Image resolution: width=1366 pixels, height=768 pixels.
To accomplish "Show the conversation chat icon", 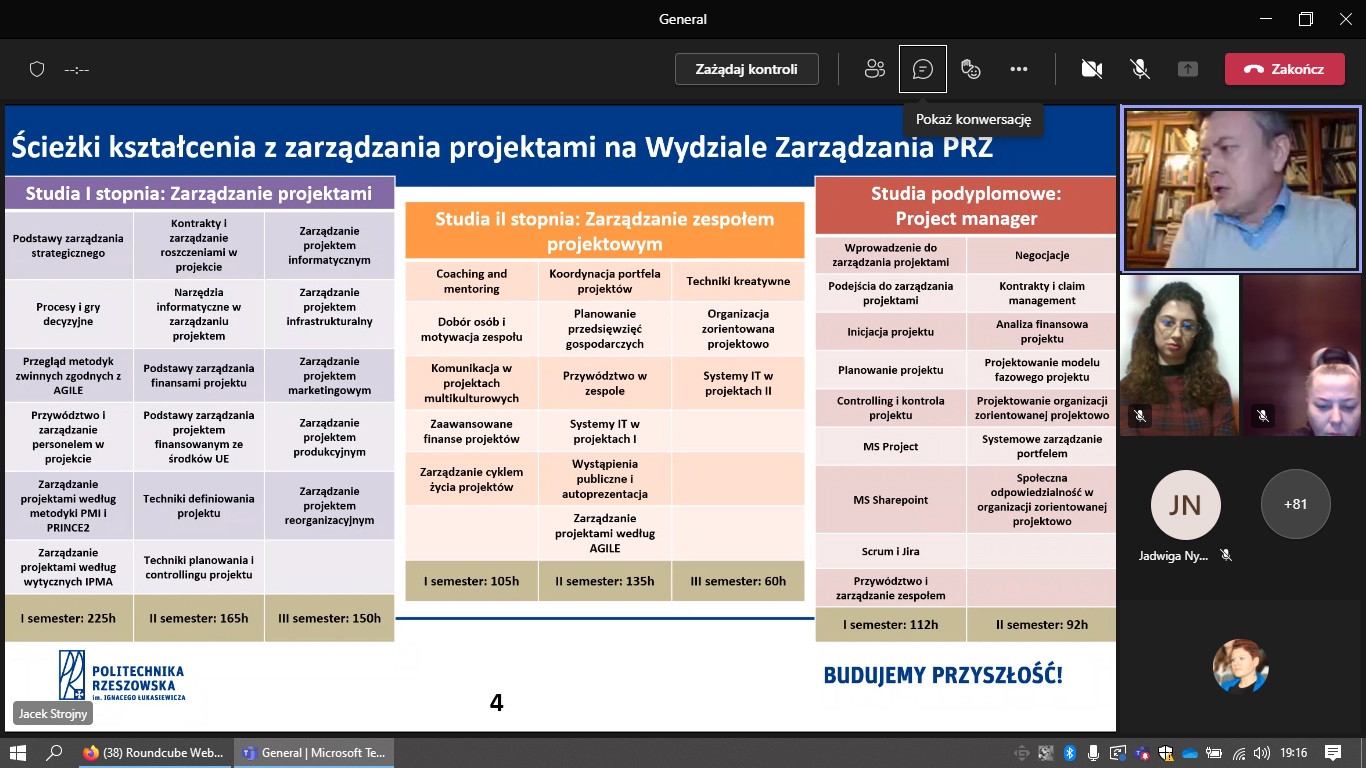I will pyautogui.click(x=922, y=69).
